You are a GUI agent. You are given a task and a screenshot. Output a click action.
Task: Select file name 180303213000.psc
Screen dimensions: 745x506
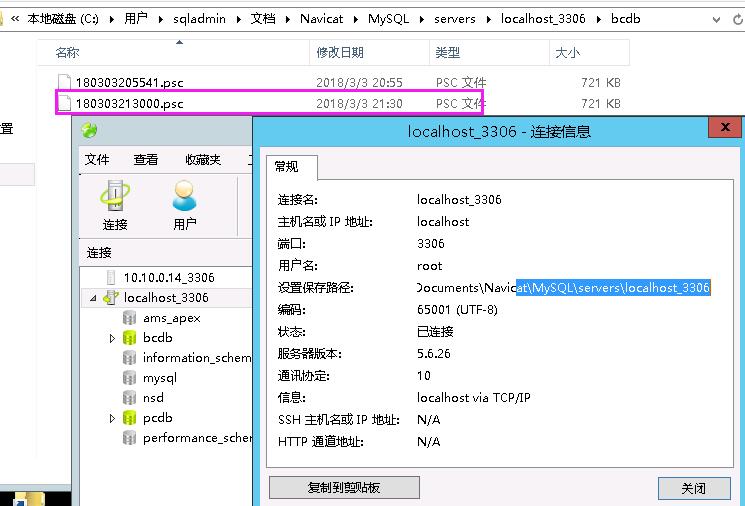[129, 104]
